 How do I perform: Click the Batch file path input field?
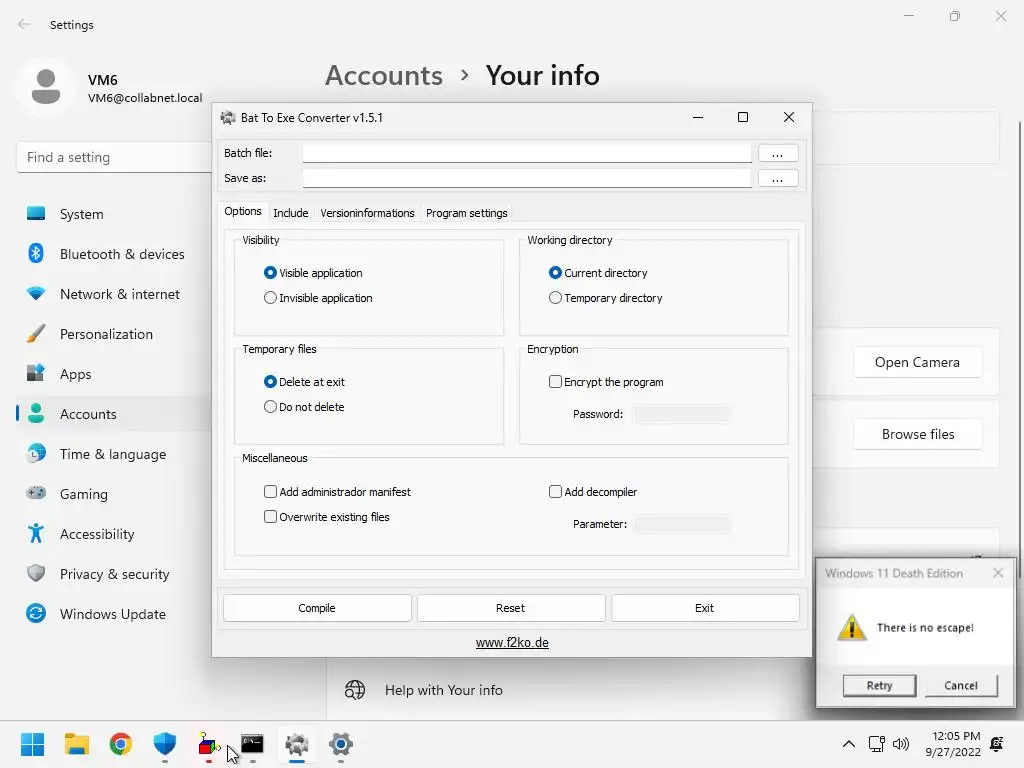coord(527,153)
